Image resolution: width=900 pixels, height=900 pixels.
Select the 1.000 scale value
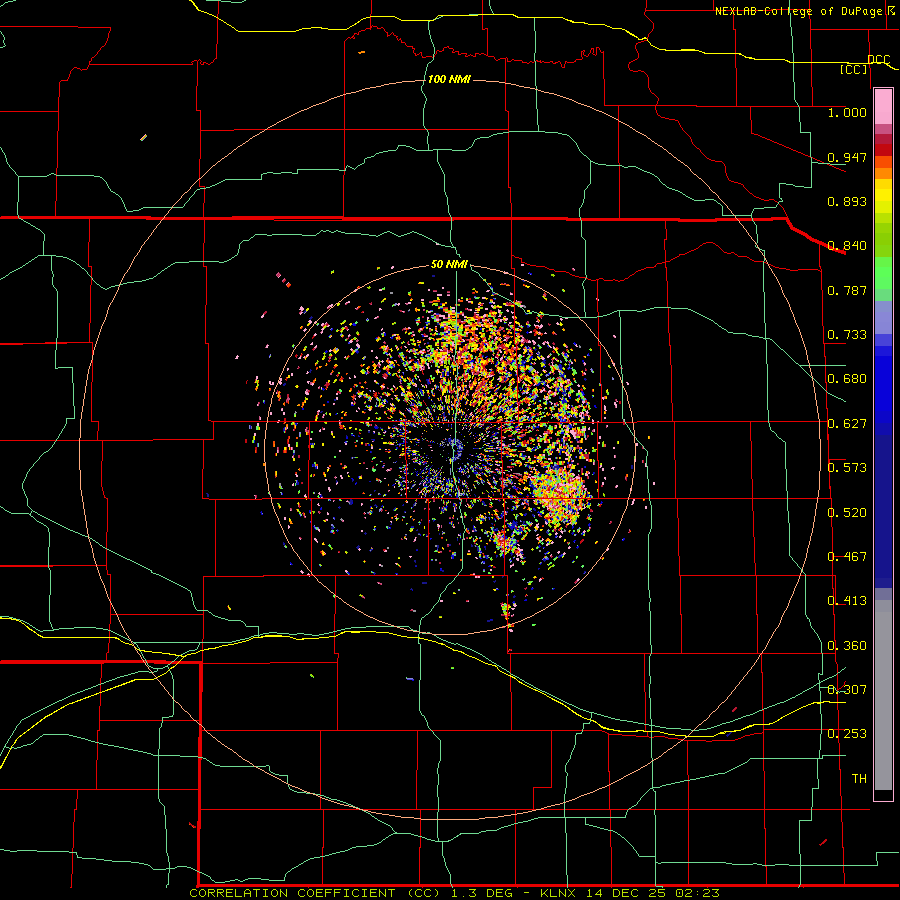pyautogui.click(x=847, y=112)
